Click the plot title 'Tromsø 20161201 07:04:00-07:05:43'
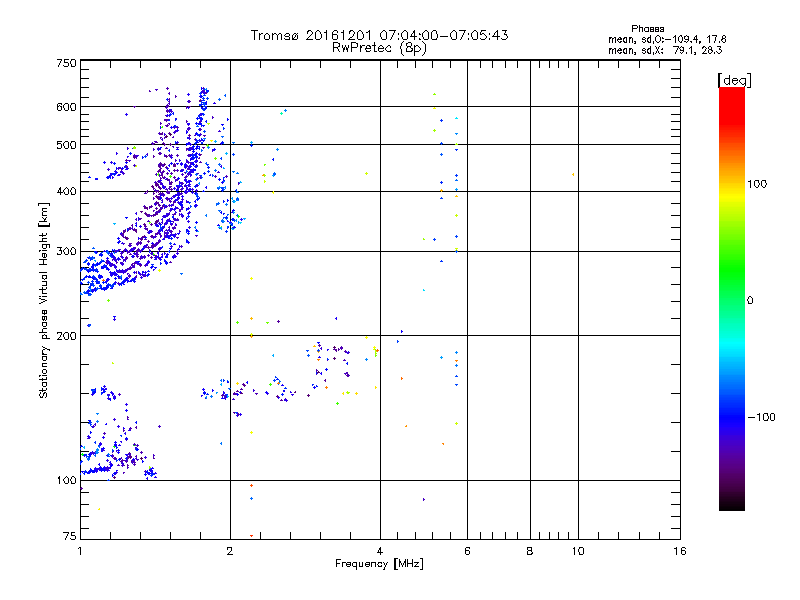800x600 pixels. click(x=379, y=35)
